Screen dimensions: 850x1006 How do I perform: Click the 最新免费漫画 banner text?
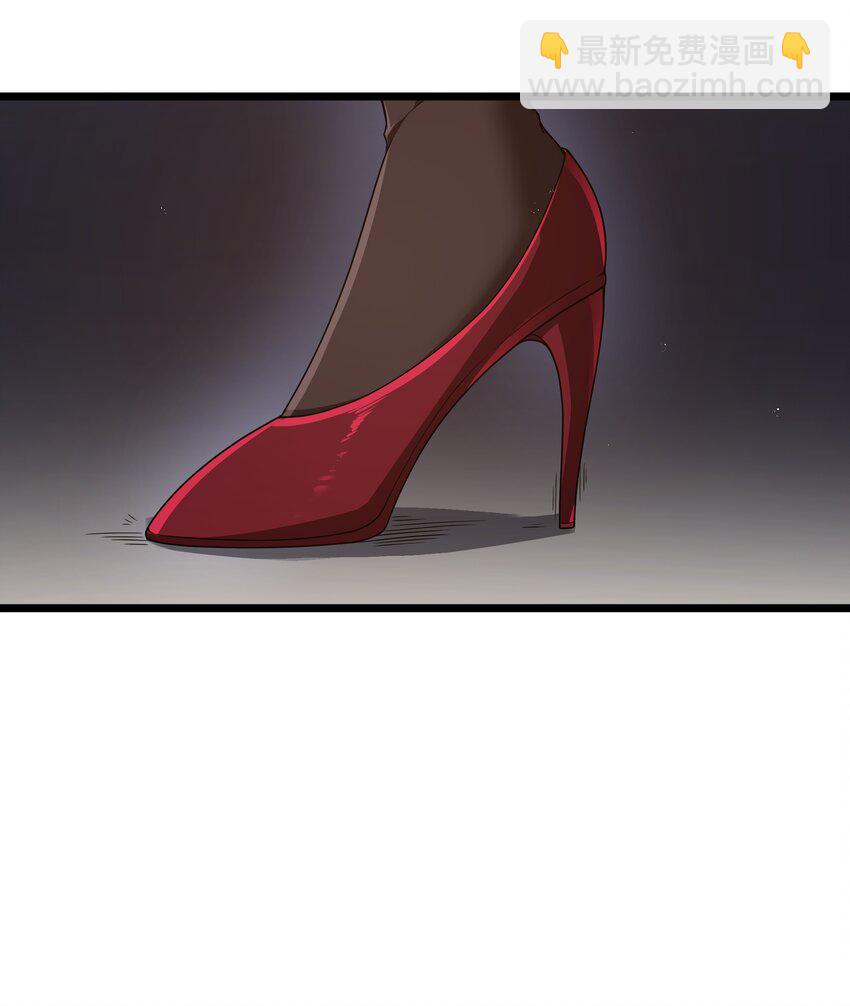(x=675, y=50)
